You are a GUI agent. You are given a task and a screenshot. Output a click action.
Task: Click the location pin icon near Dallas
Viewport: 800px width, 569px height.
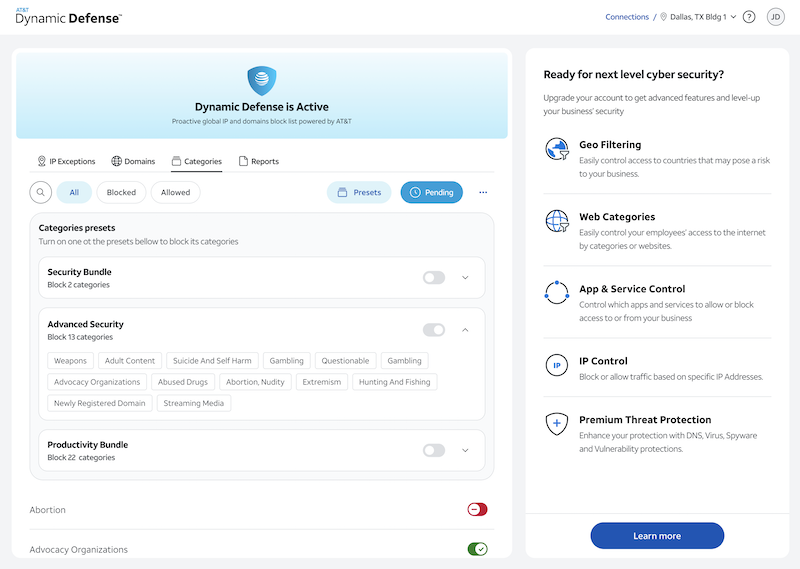(x=663, y=17)
